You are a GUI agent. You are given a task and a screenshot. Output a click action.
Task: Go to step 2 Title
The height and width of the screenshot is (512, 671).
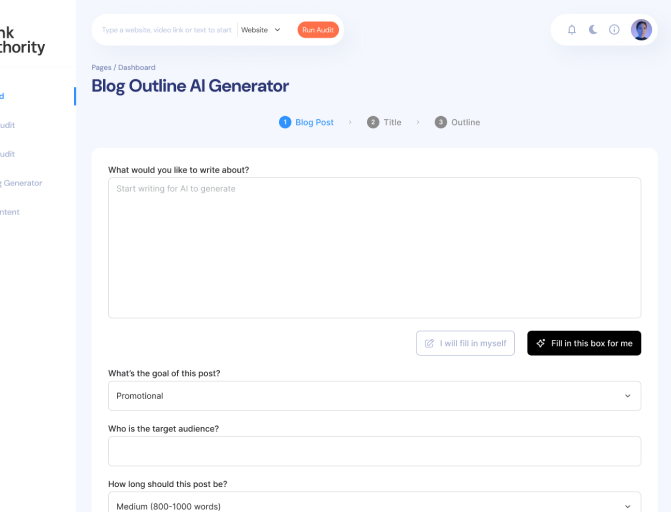pyautogui.click(x=384, y=122)
